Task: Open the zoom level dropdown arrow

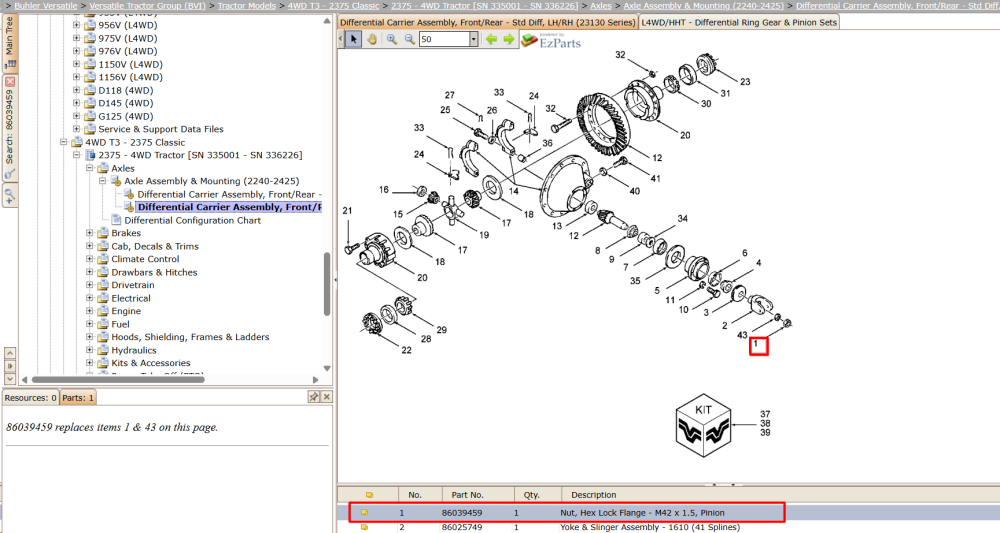Action: (473, 40)
